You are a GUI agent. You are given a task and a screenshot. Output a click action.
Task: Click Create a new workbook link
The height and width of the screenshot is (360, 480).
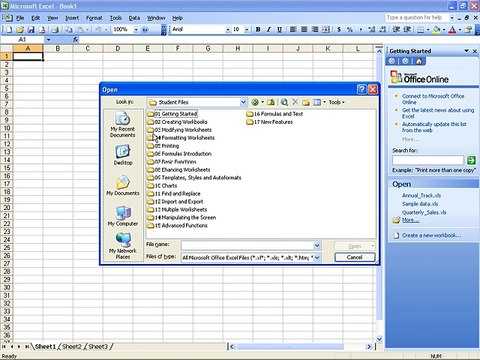point(432,235)
